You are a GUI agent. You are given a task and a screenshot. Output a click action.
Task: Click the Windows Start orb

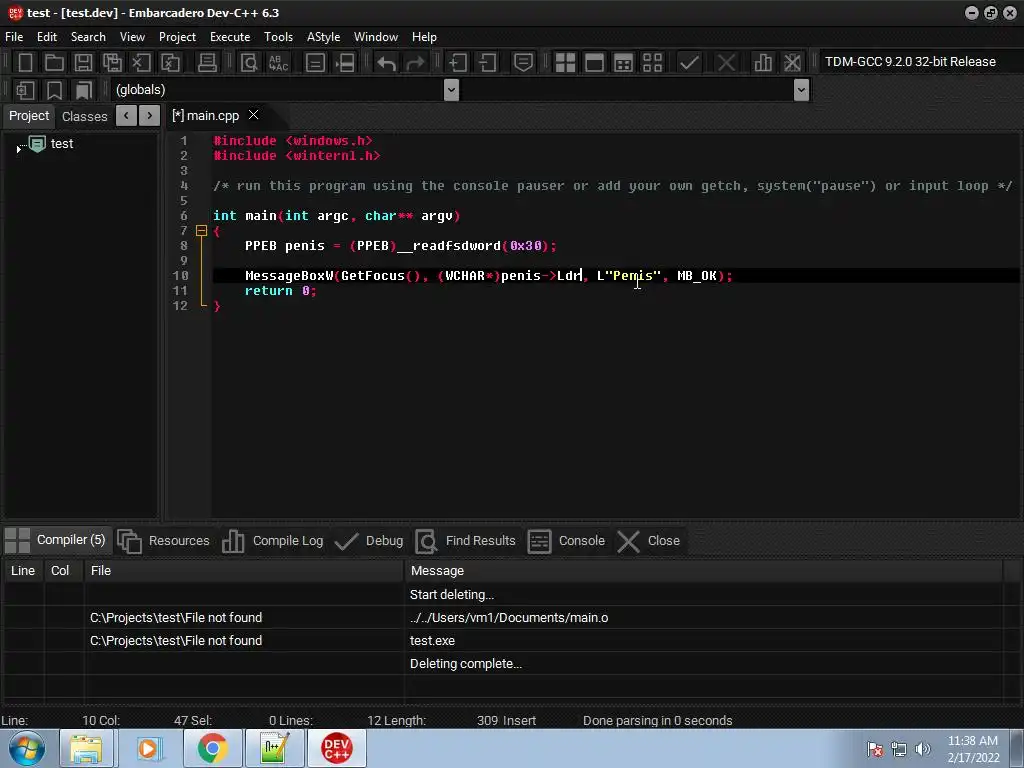click(x=27, y=748)
